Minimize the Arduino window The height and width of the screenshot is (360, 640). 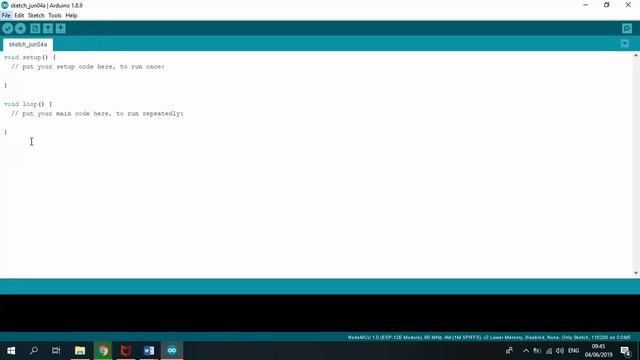click(586, 5)
